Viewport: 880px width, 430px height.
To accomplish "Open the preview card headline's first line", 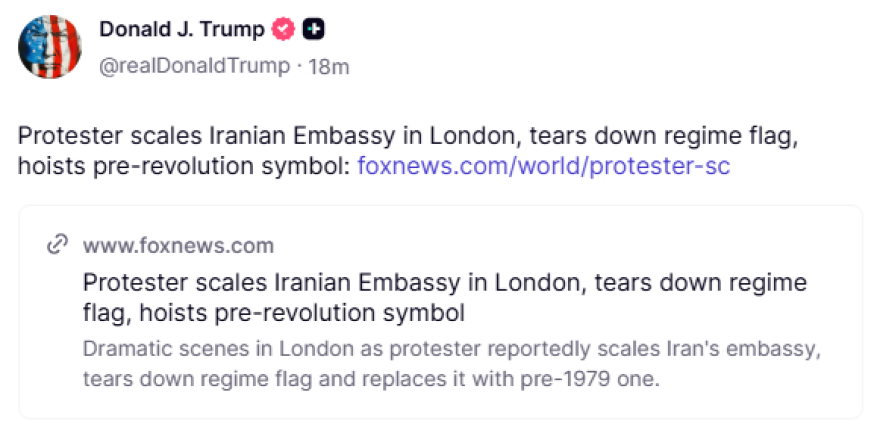I will point(445,281).
